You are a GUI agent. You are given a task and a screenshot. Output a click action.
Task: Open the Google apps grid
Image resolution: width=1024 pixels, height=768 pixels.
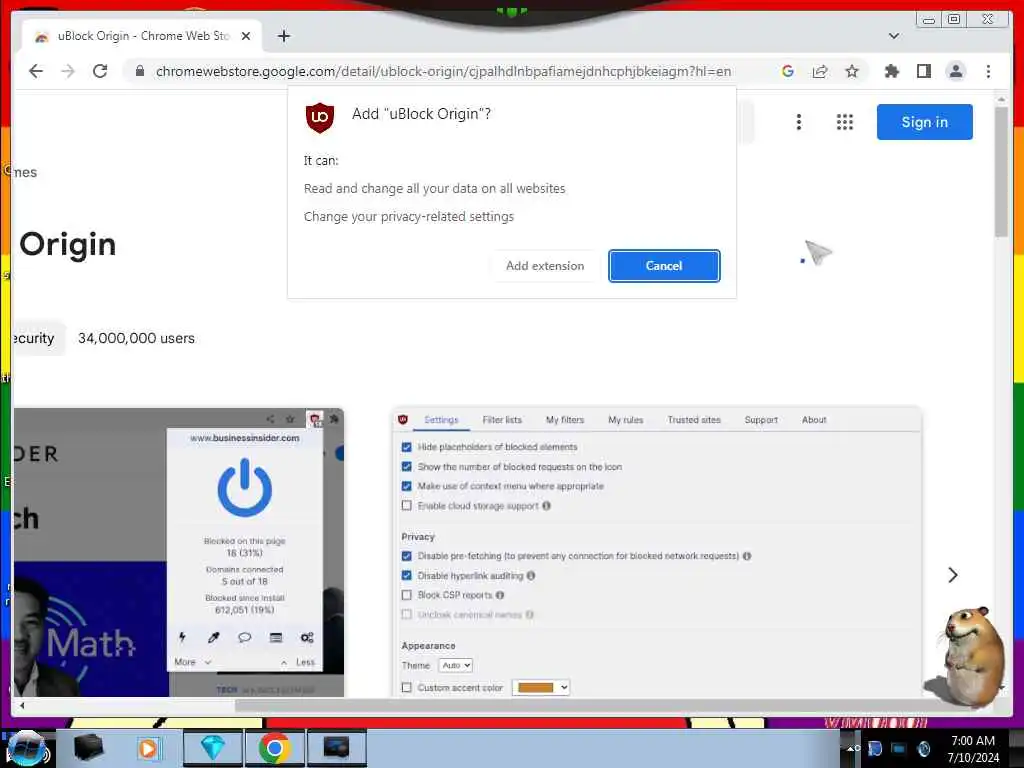click(x=844, y=122)
